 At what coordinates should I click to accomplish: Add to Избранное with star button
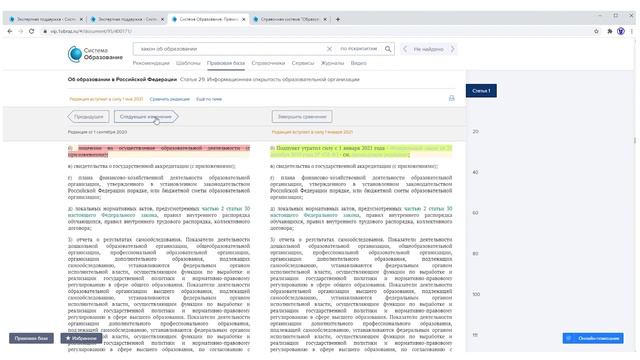point(81,338)
